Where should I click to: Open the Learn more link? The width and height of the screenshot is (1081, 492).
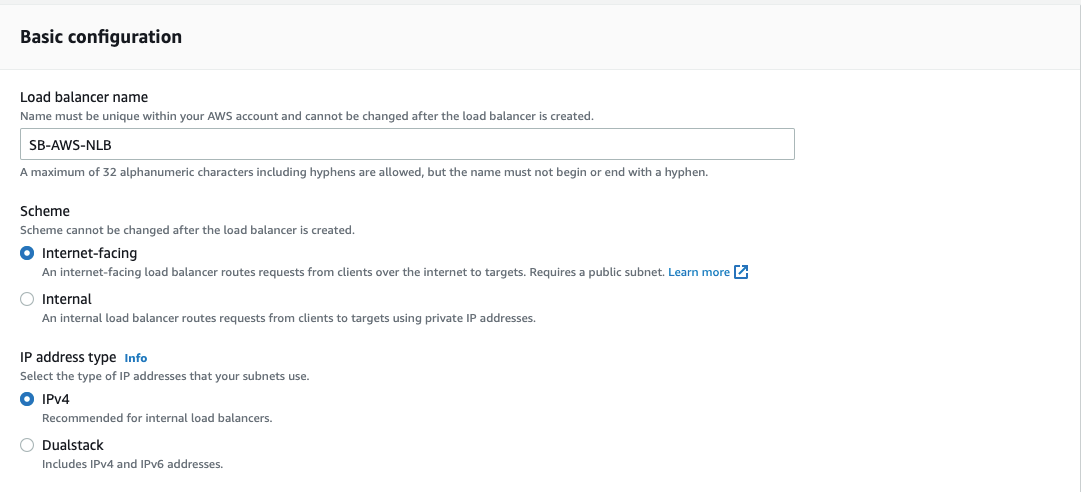click(x=698, y=272)
